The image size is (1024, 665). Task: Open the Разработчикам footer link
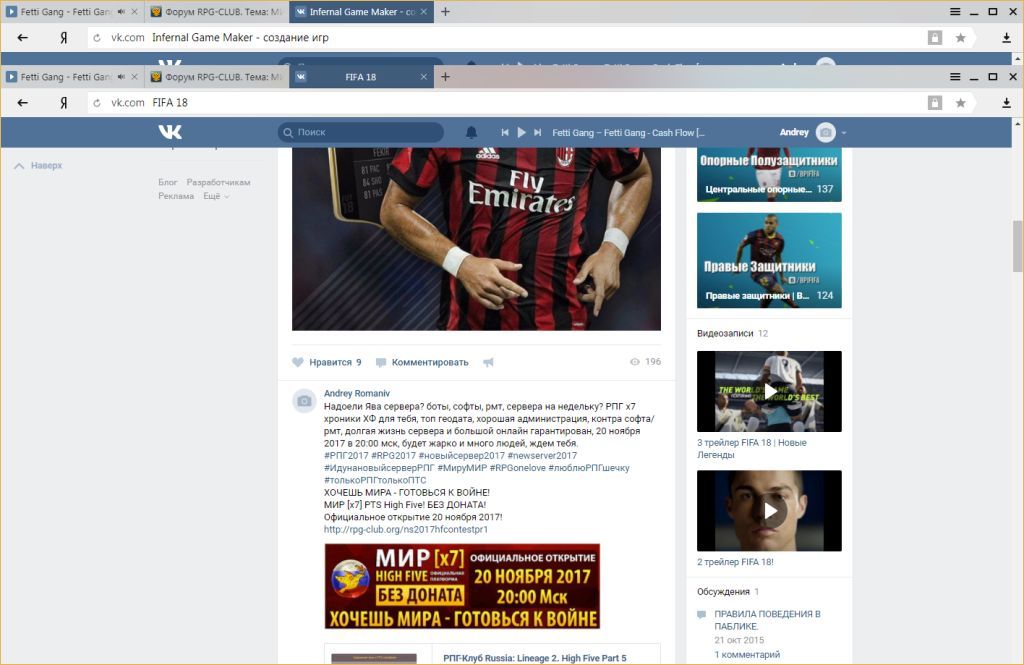[218, 182]
